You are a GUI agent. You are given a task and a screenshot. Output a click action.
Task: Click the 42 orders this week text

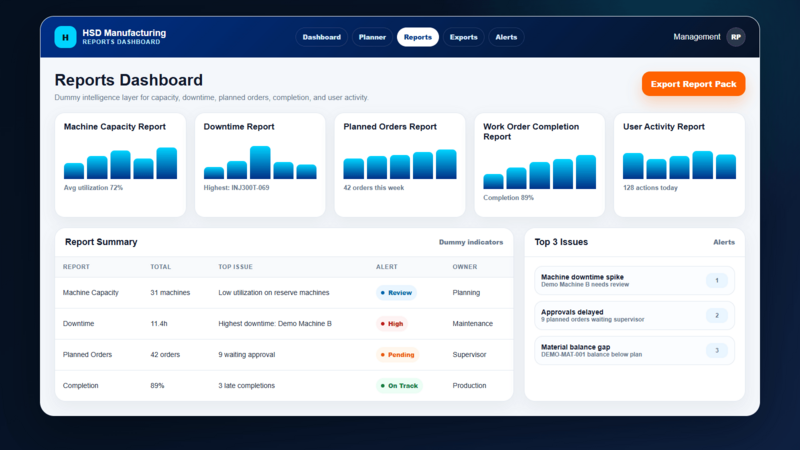pyautogui.click(x=373, y=188)
